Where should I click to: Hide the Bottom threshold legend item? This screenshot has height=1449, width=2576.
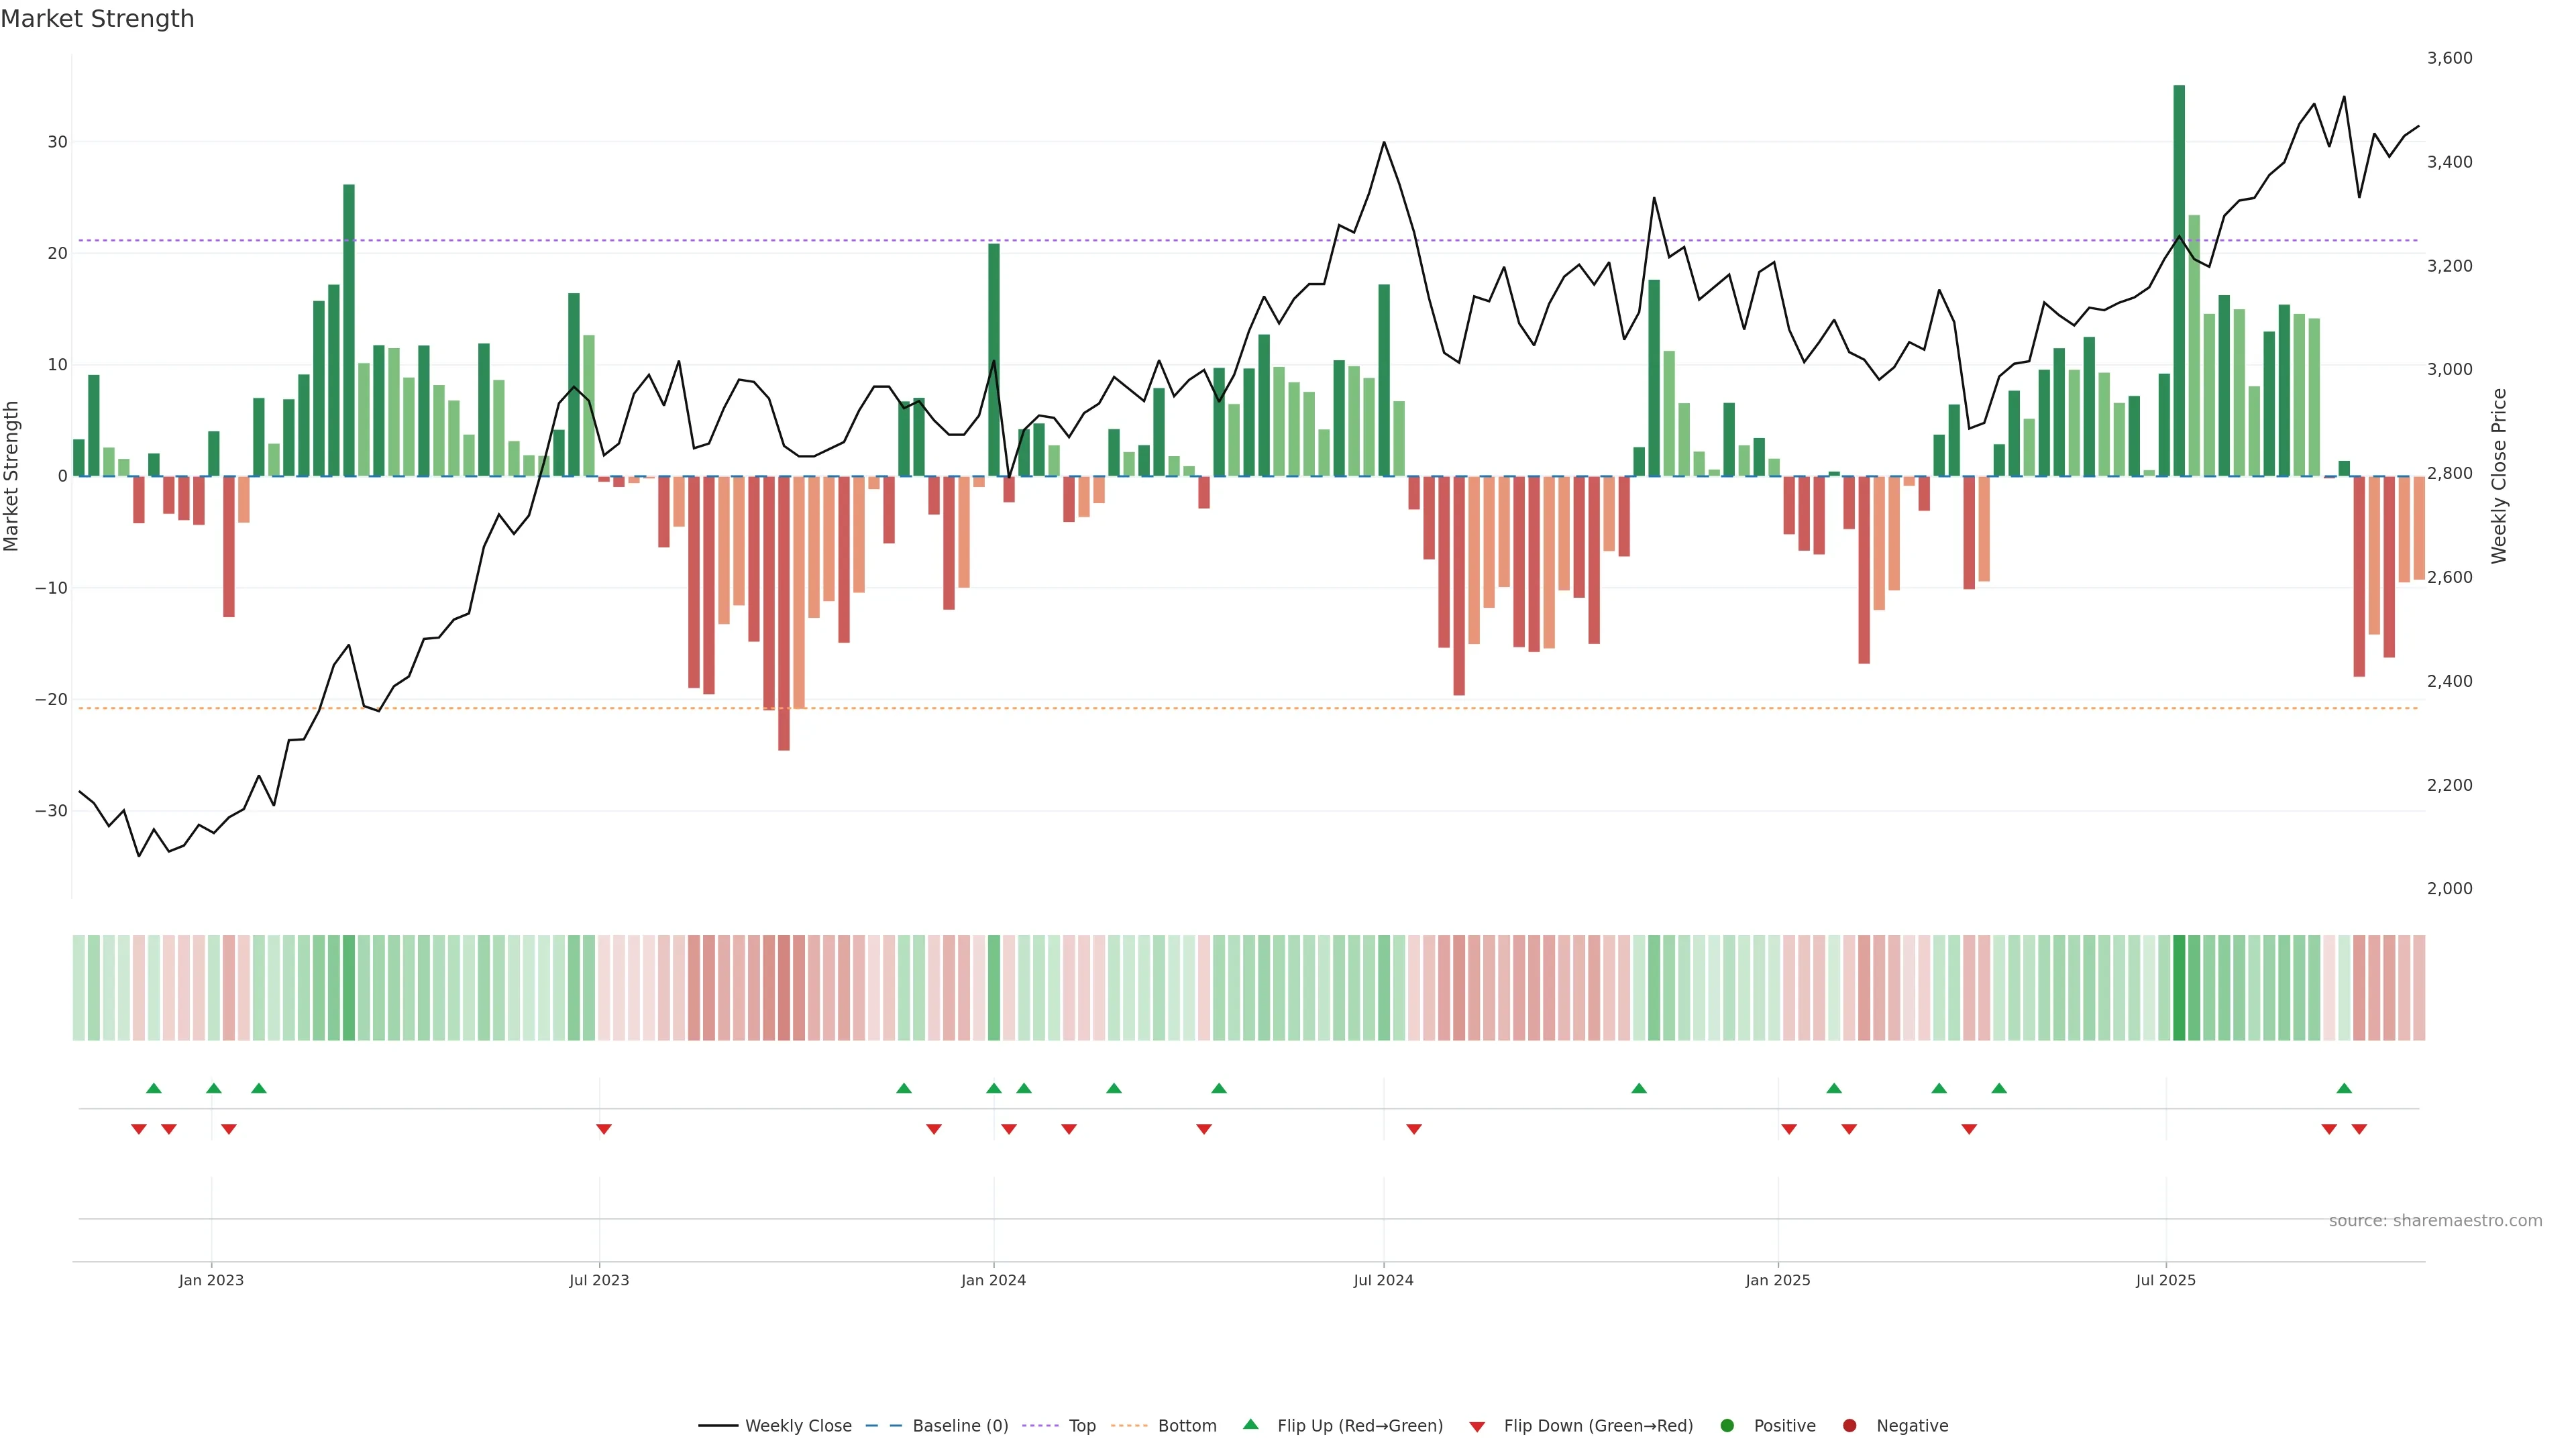click(x=1186, y=1426)
